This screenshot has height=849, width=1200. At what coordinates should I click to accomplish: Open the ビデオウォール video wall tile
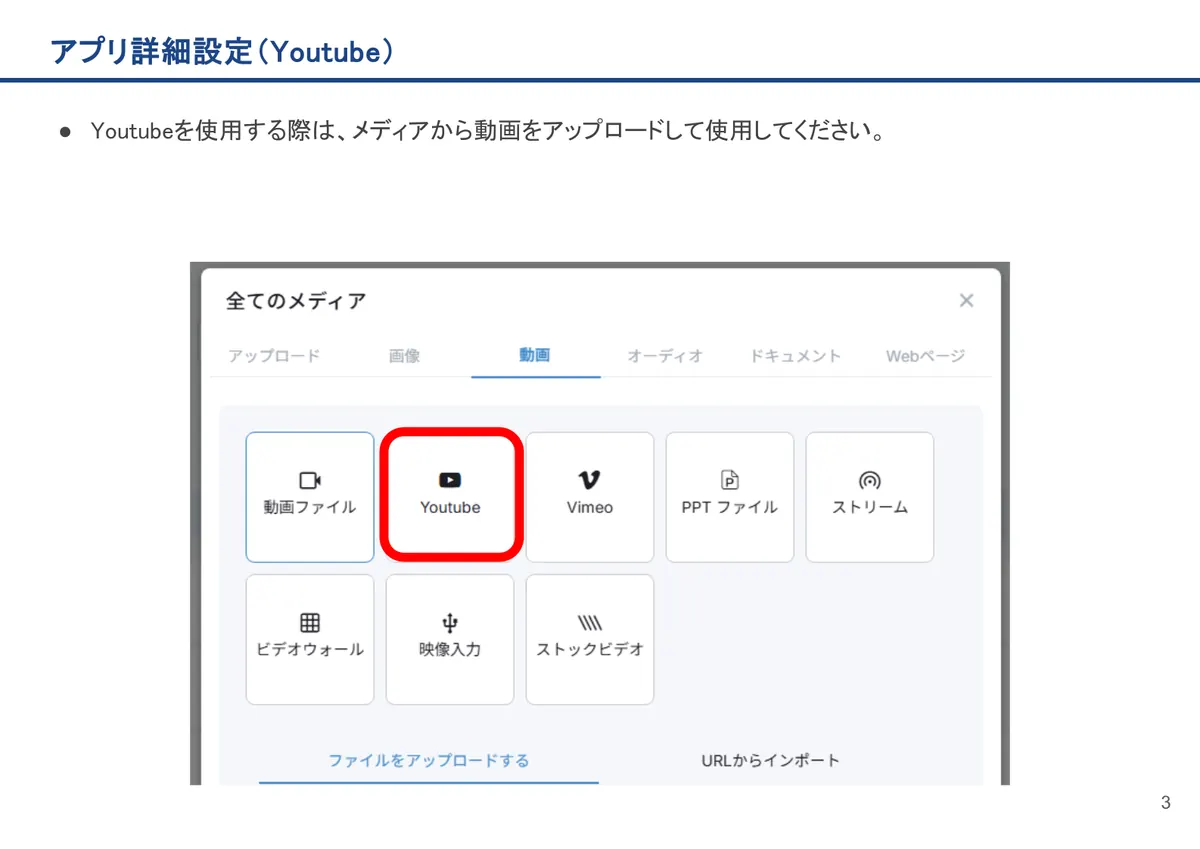tap(310, 639)
